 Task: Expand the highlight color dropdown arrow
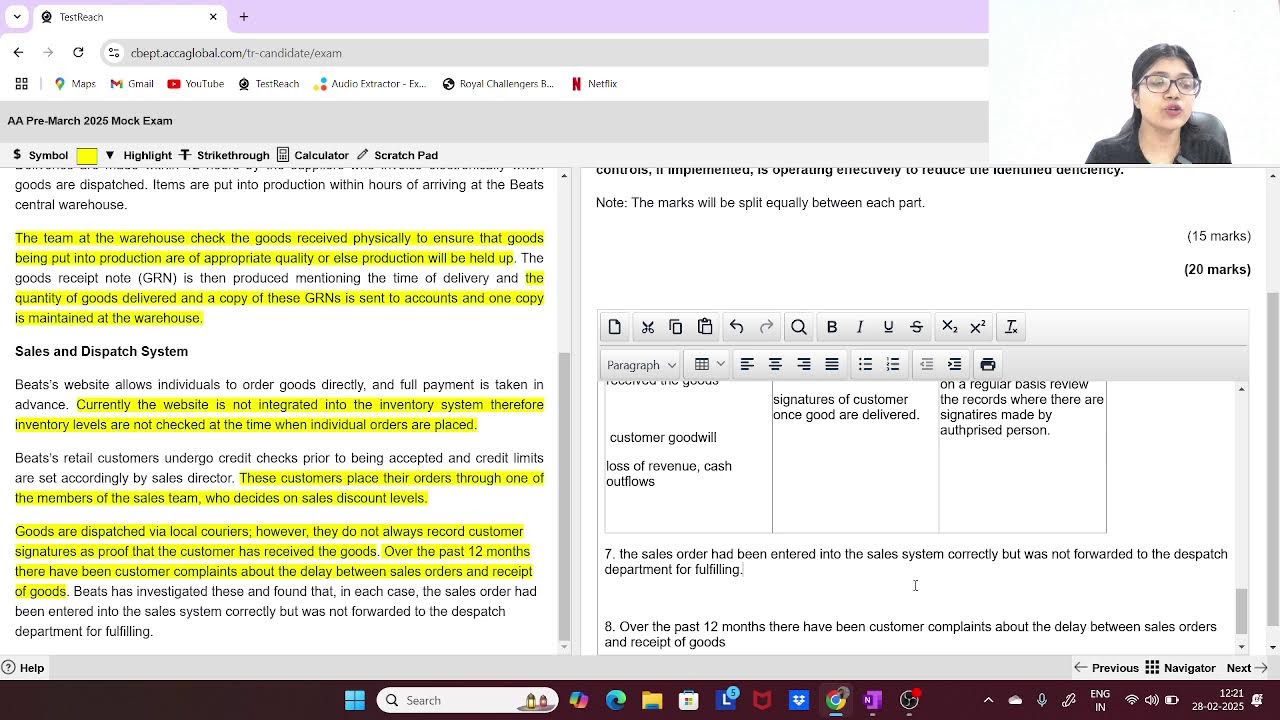(x=110, y=155)
